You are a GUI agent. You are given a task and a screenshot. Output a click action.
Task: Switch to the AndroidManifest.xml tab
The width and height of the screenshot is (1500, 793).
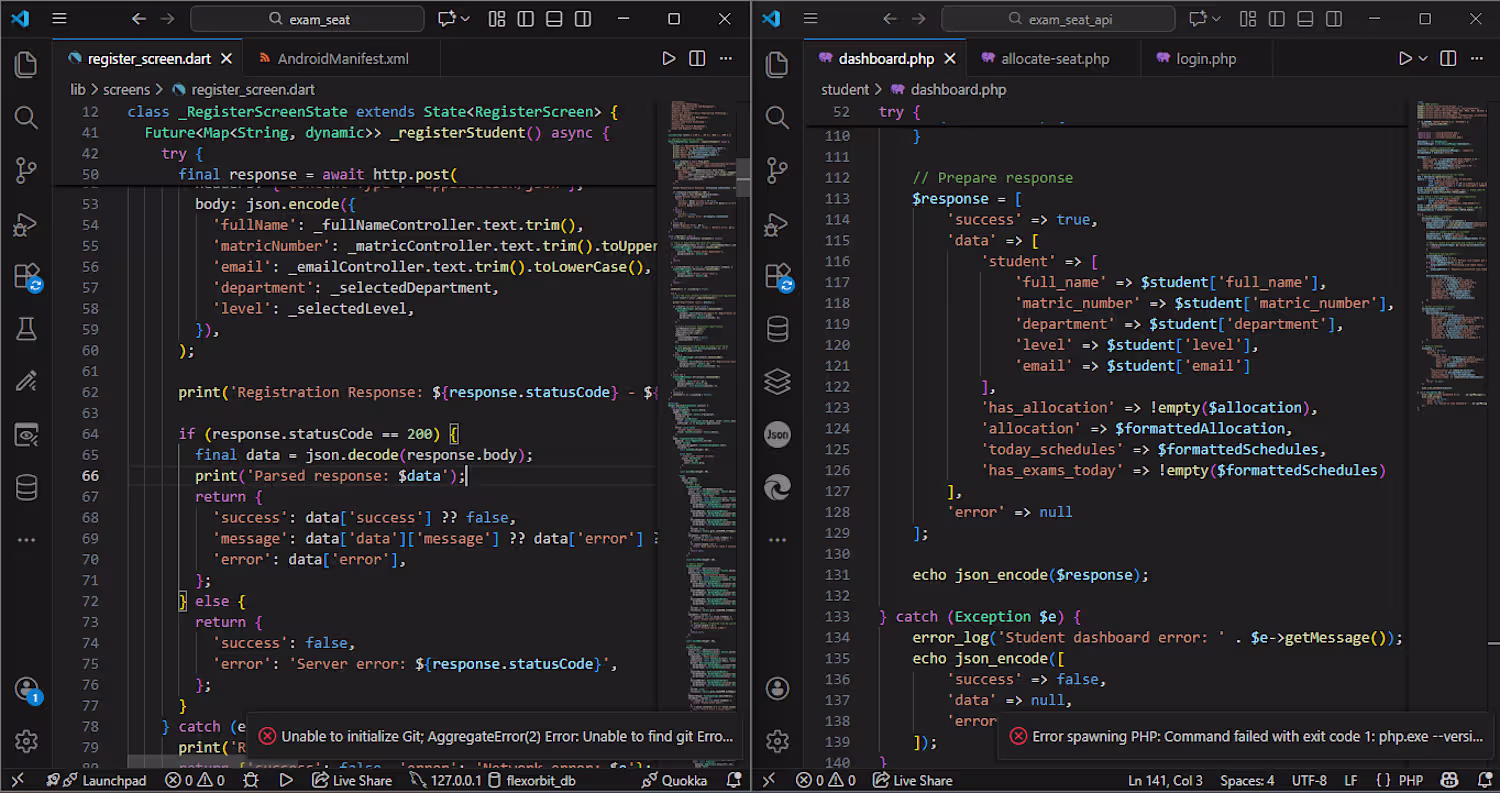(x=342, y=59)
